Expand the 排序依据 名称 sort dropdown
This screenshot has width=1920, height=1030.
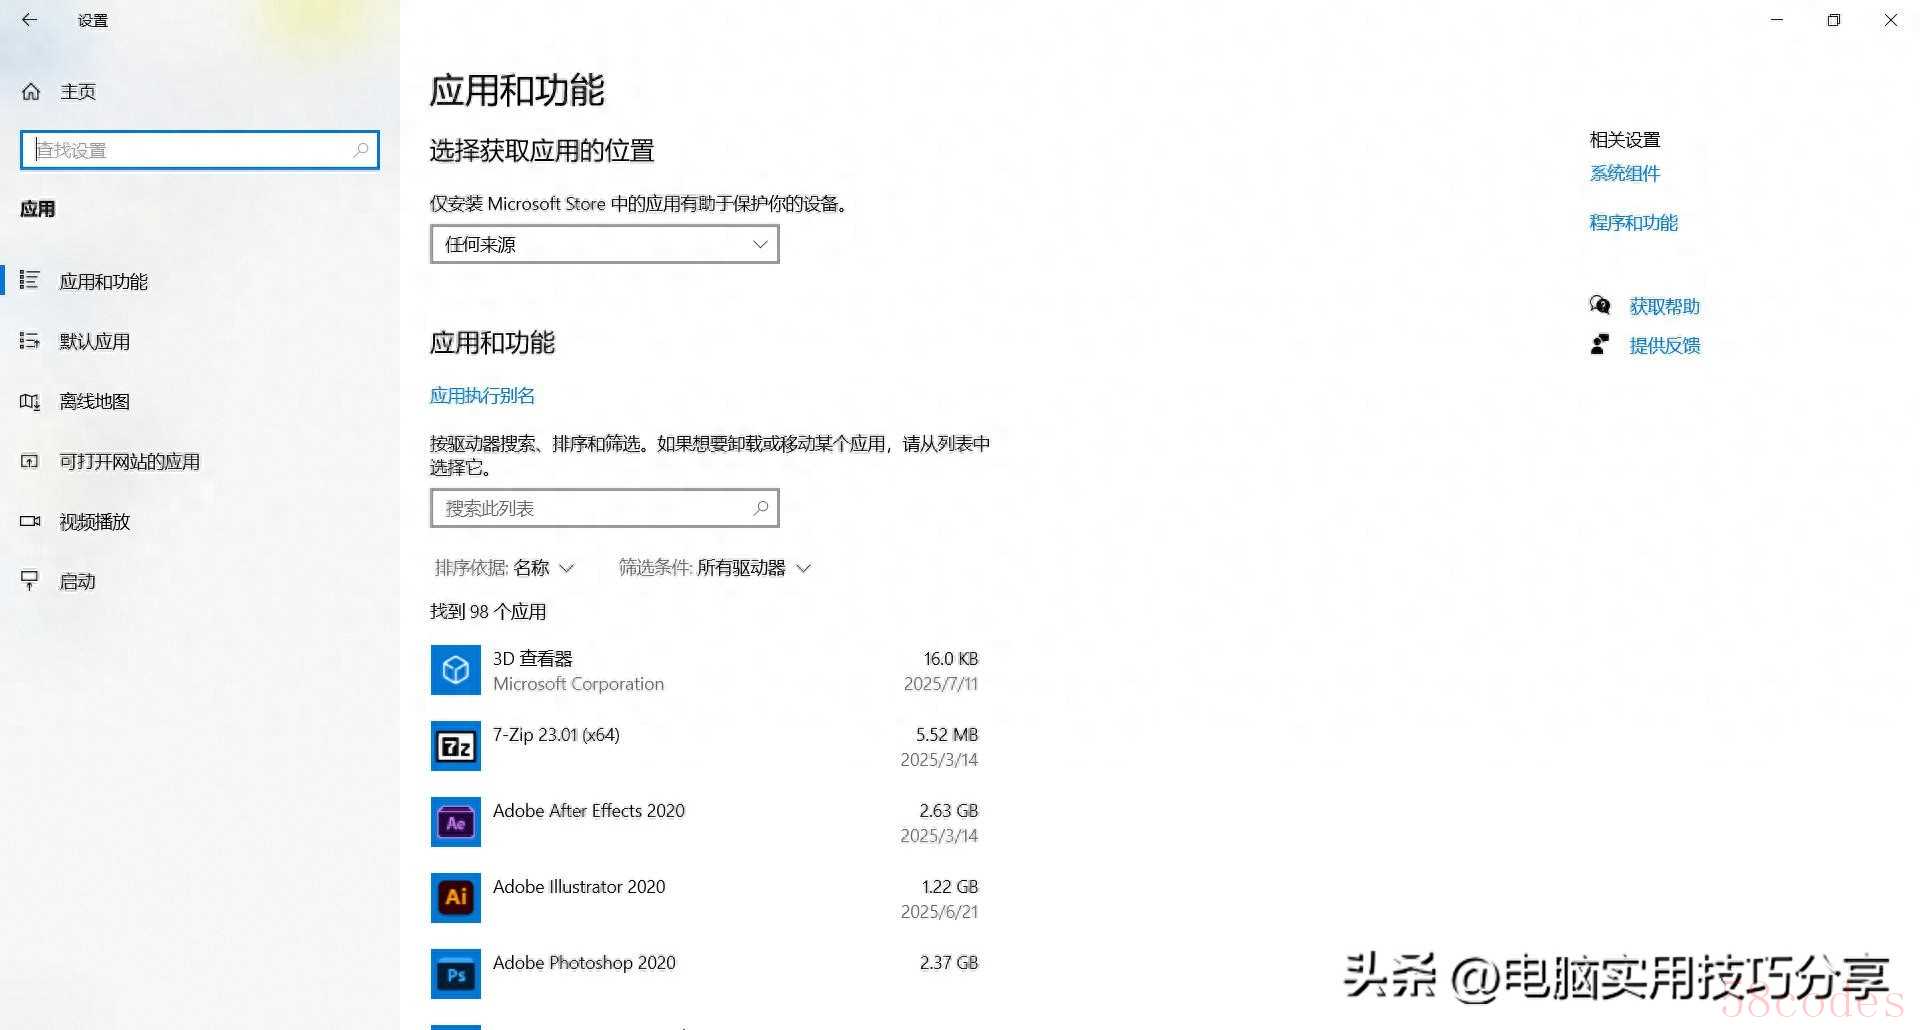click(505, 568)
